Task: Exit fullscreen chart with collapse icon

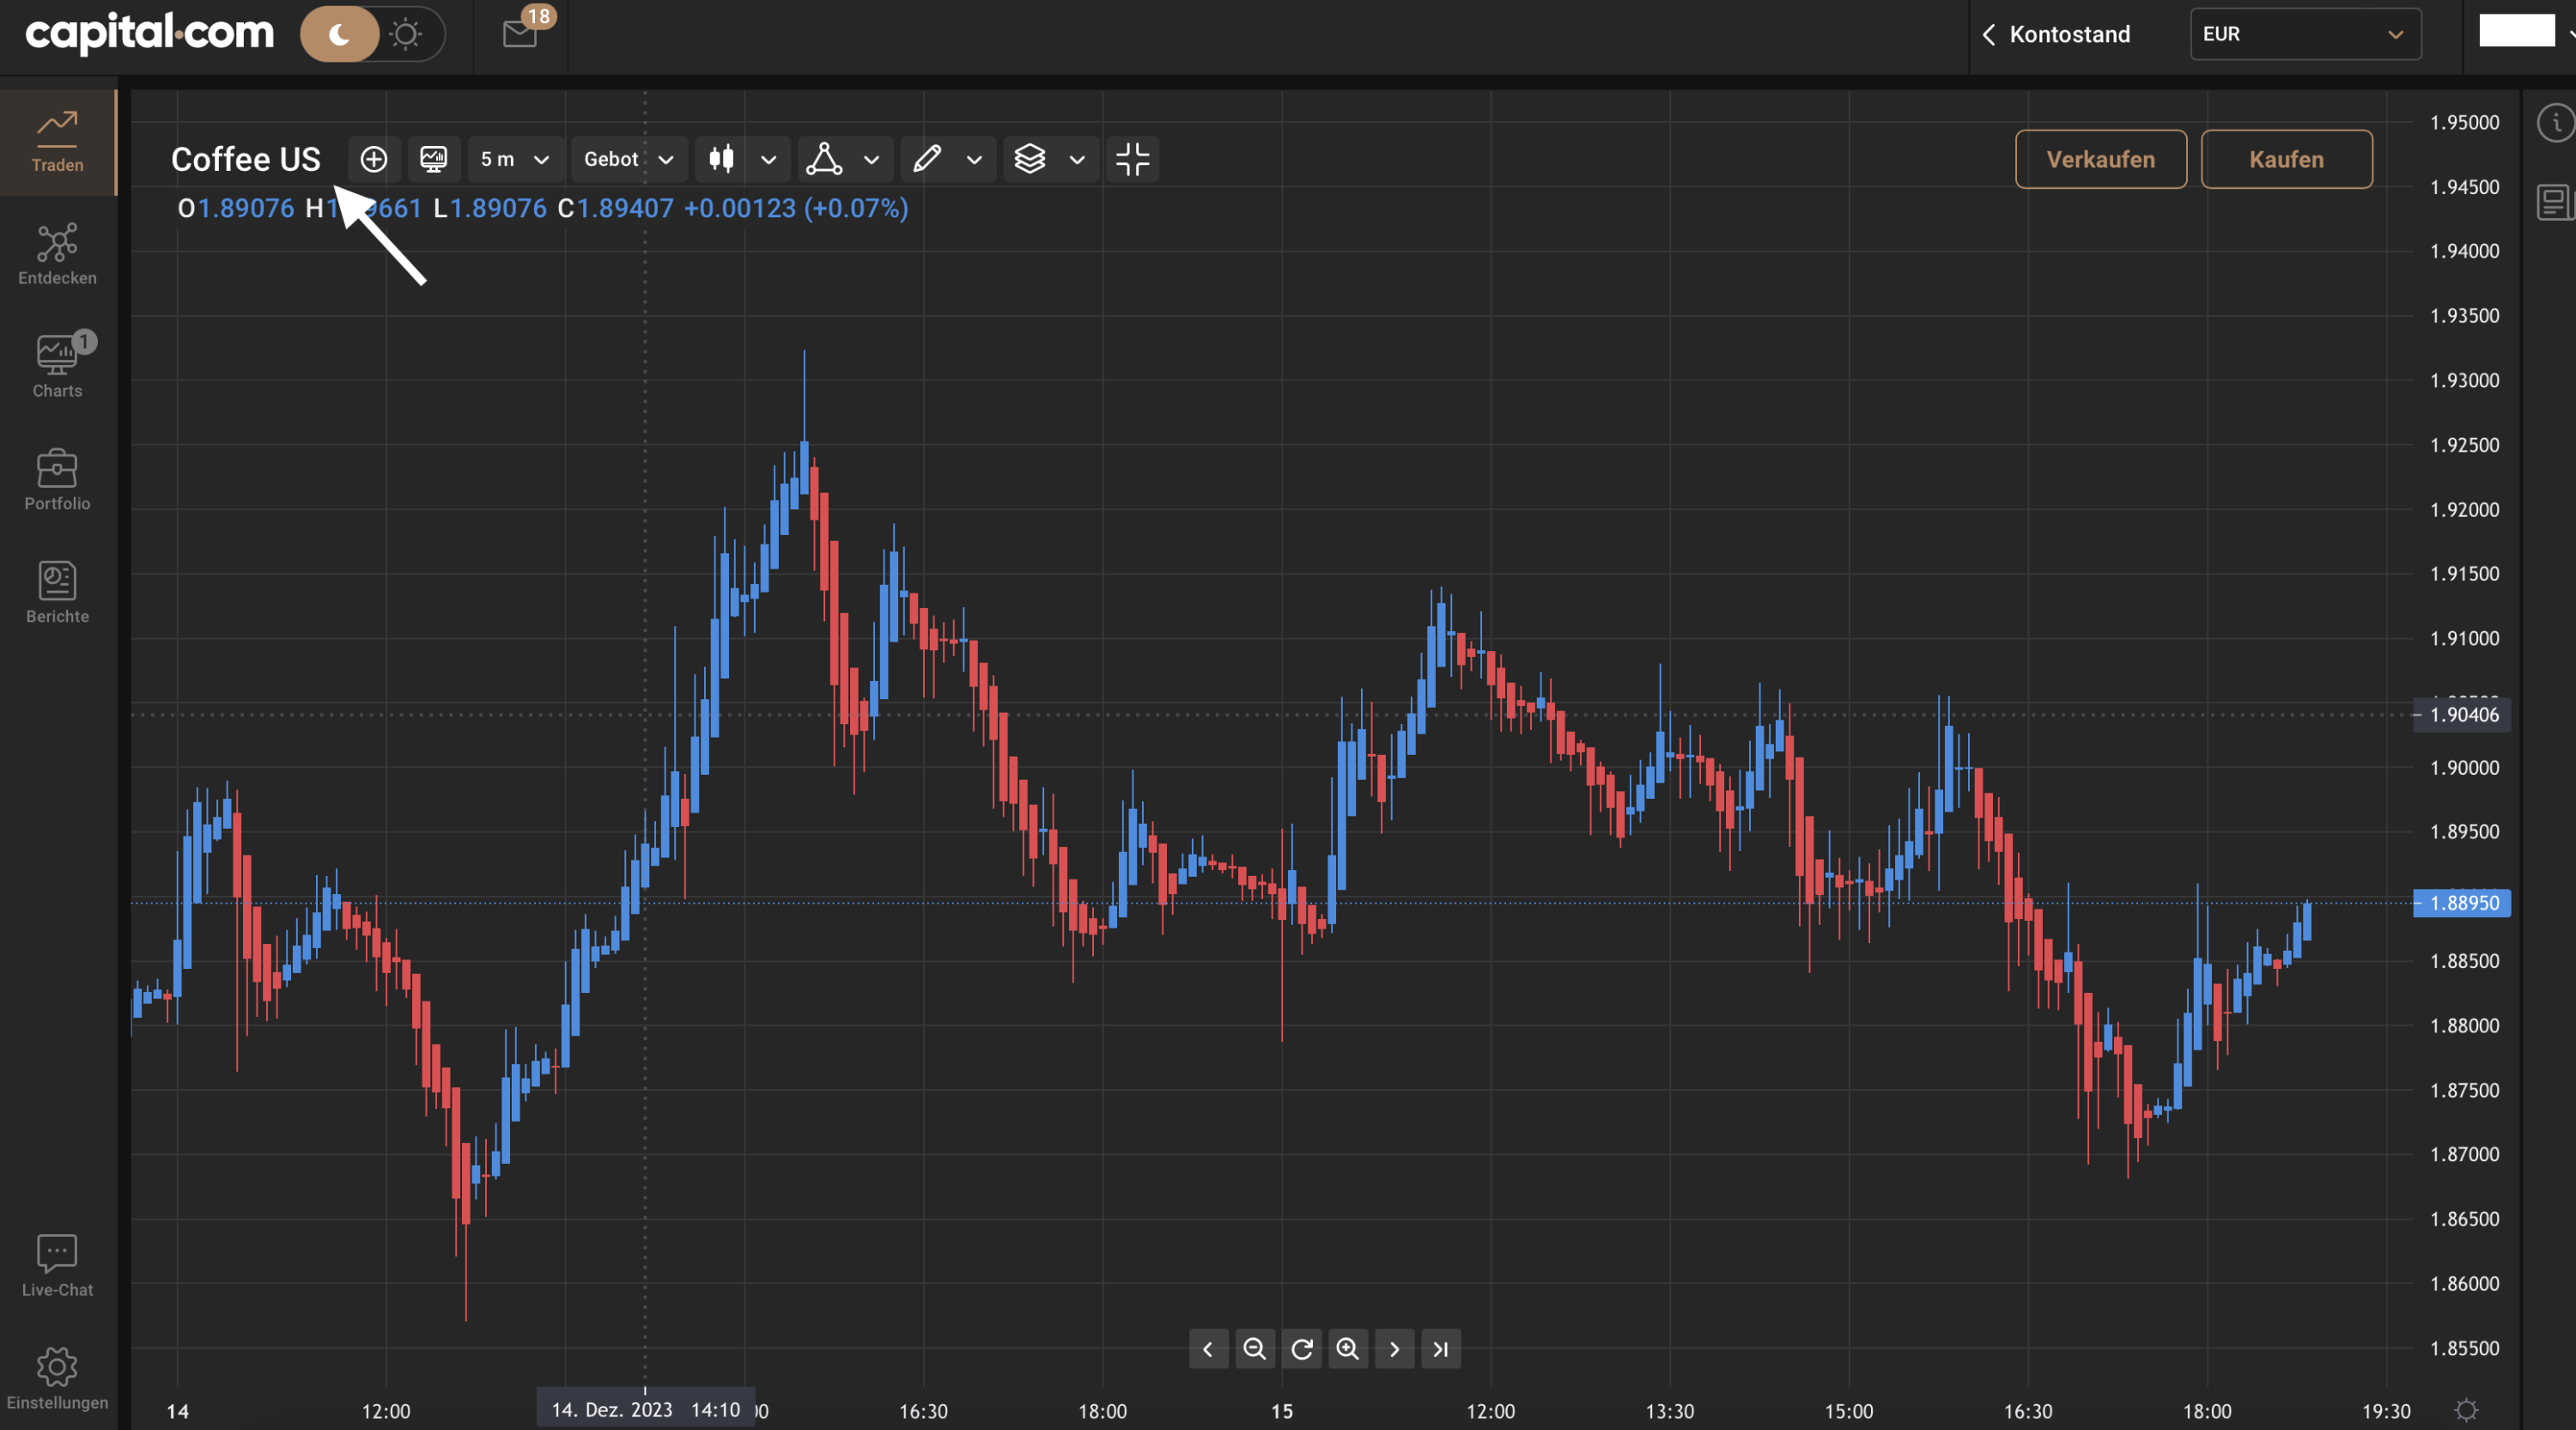Action: click(1132, 159)
